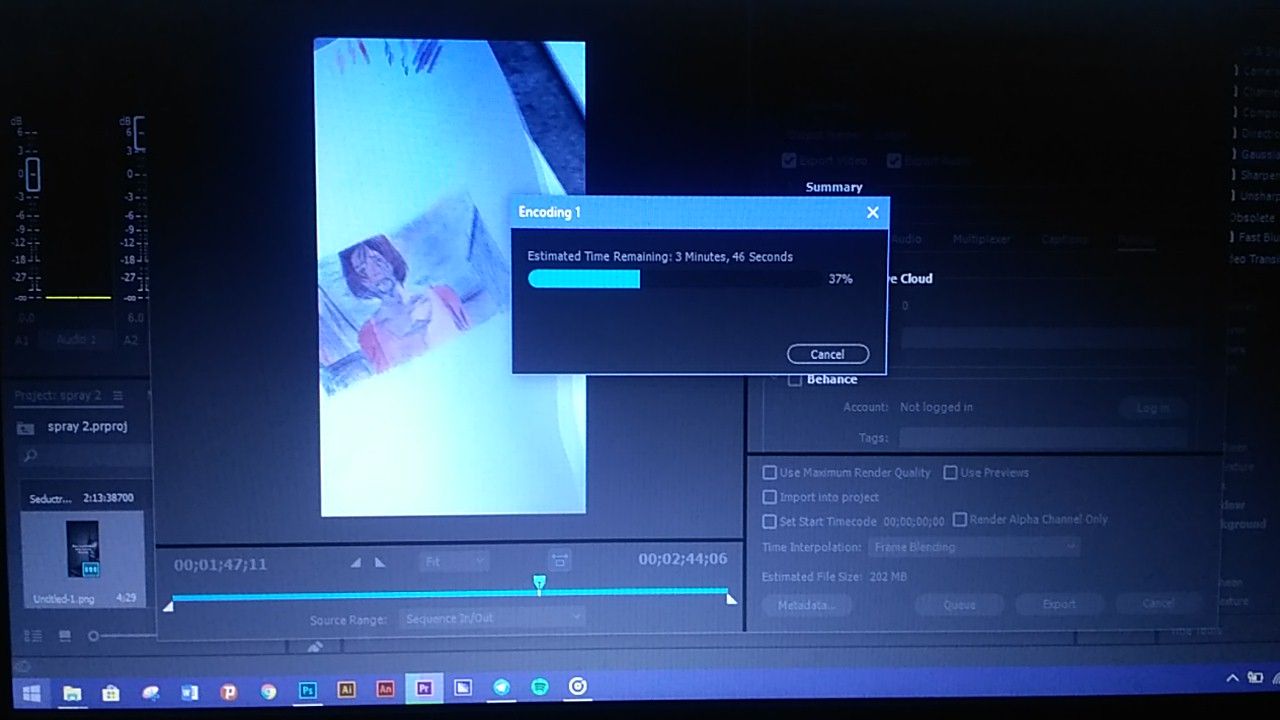Show hidden system tray icons
The image size is (1280, 720).
[1232, 678]
